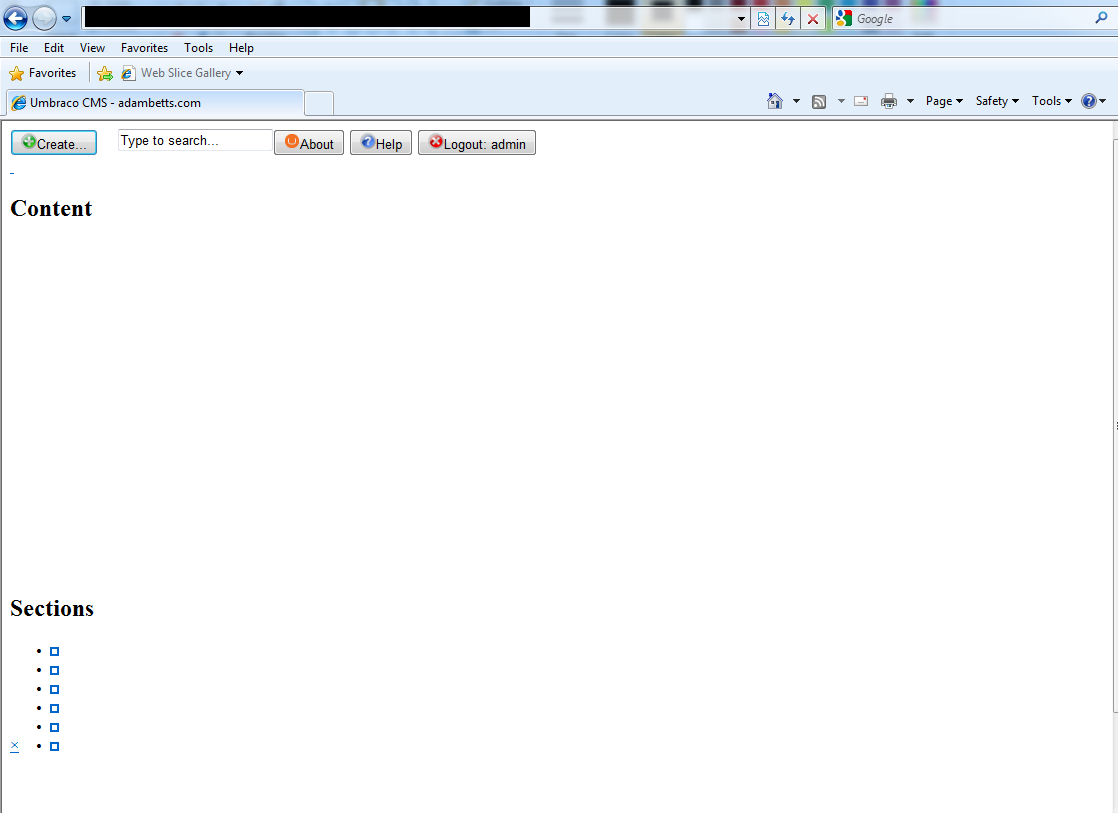
Task: Click Add to Favorites Bar icon
Action: [x=105, y=73]
